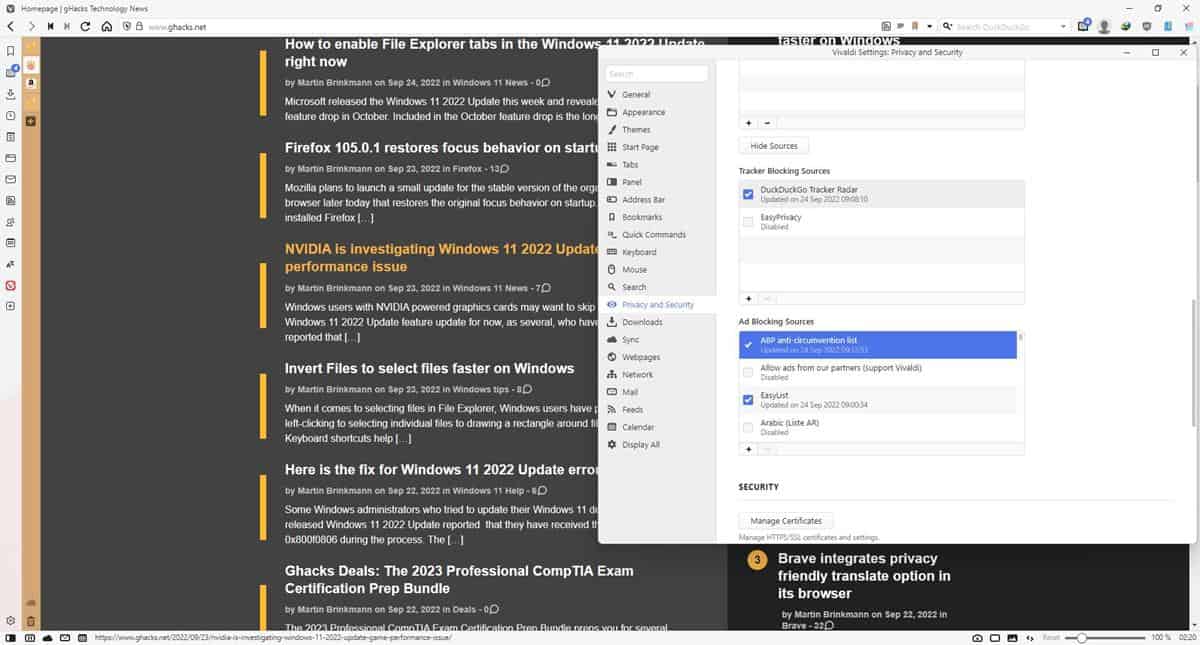Viewport: 1200px width, 645px height.
Task: Click the Manage Certificates button
Action: 786,521
